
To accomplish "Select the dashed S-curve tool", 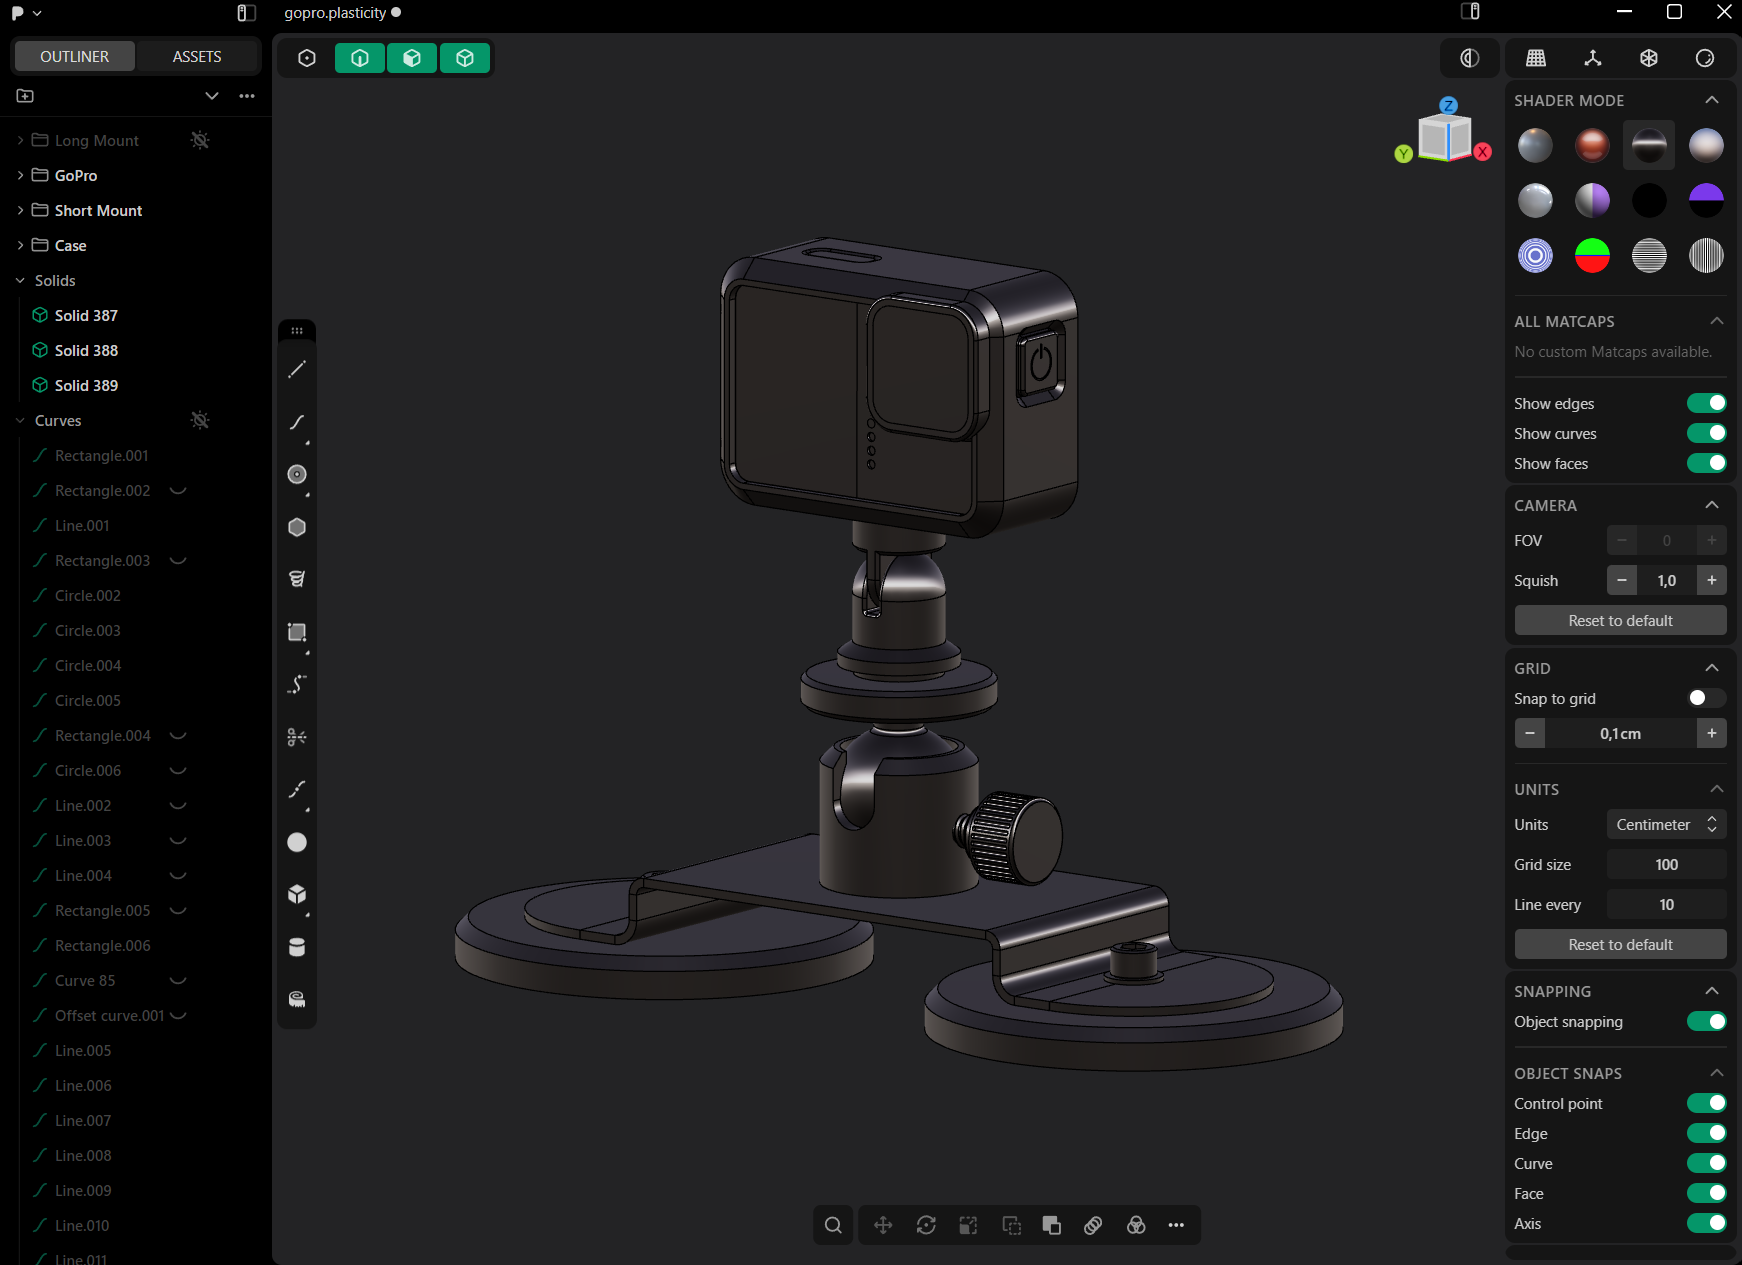I will (x=297, y=684).
